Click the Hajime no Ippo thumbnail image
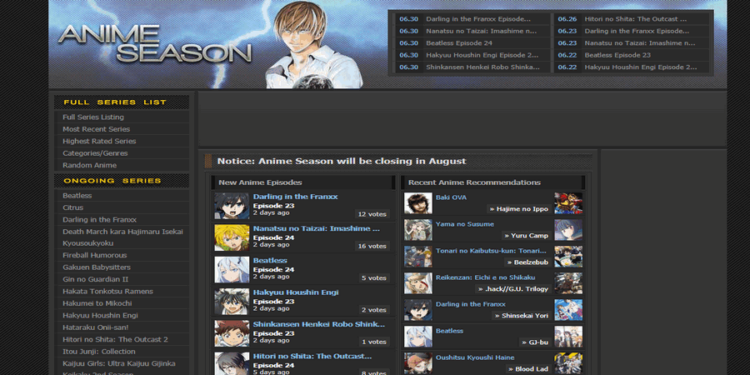The image size is (750, 375). [568, 203]
